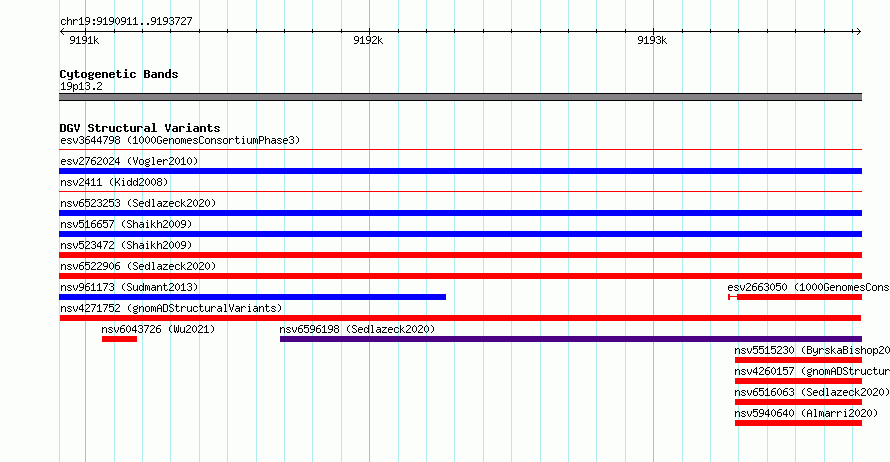Click the thin red line of nsv2411
890x462 pixels.
(460, 192)
